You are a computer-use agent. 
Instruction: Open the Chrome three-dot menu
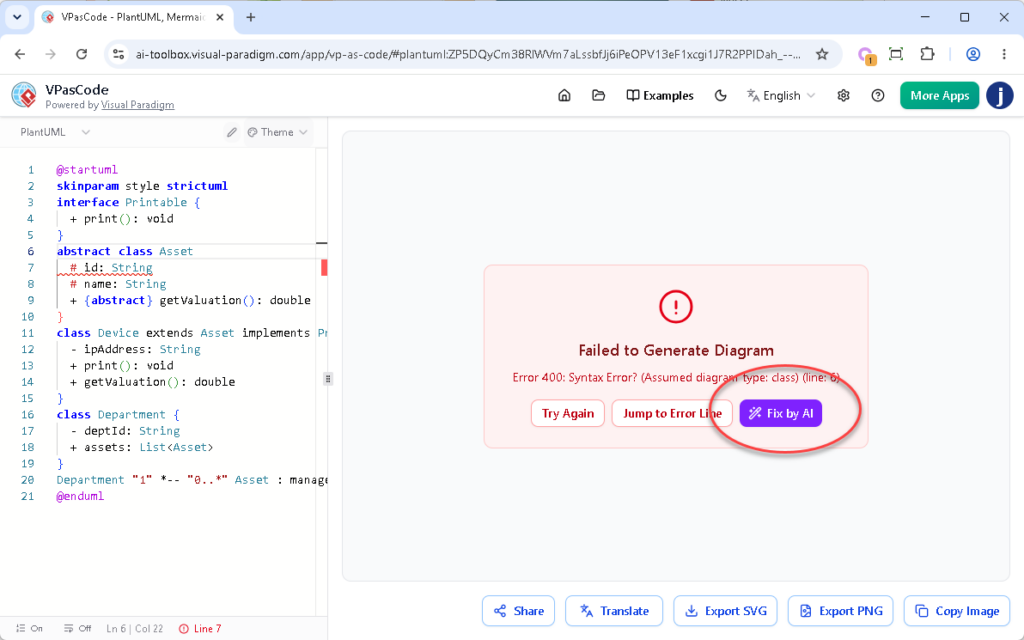click(x=1004, y=54)
